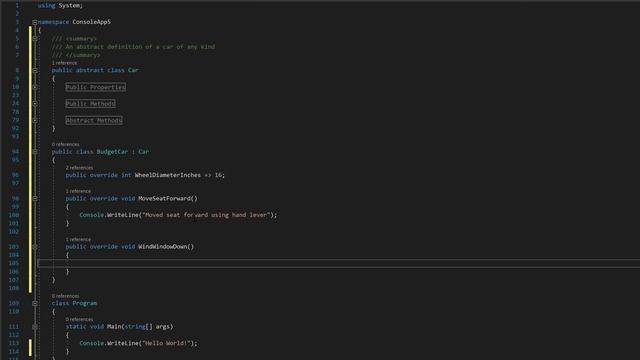Click line number 111 in the gutter

(x=14, y=327)
